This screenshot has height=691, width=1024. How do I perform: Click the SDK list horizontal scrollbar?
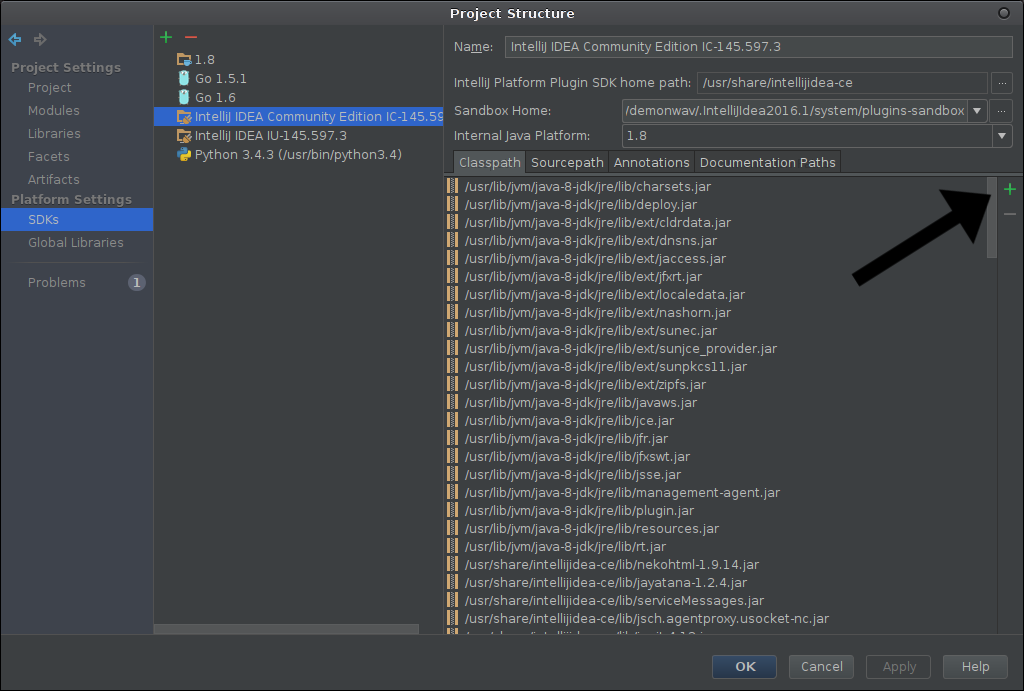286,629
